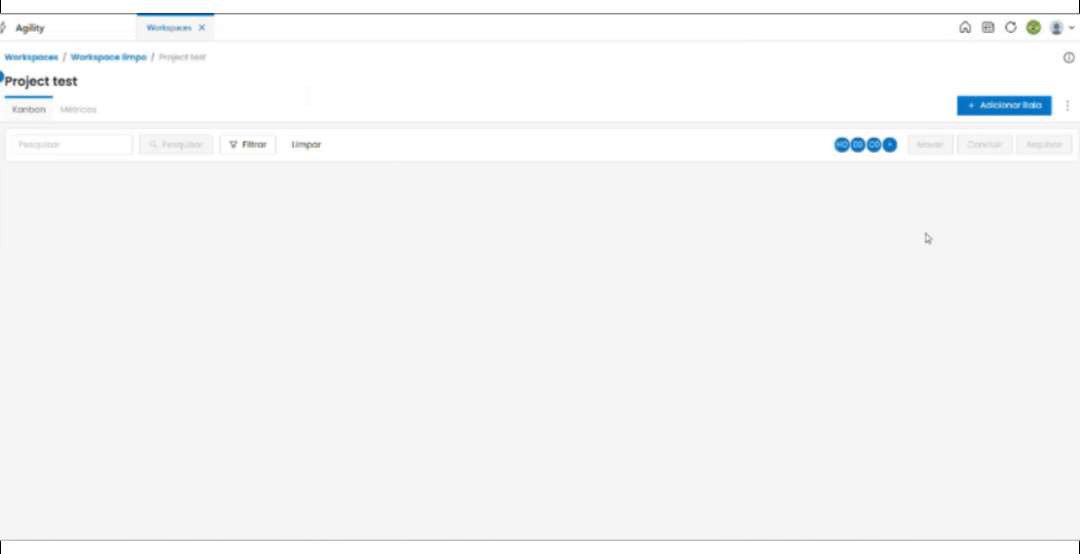
Task: Open the Workspace limpo breadcrumb link
Action: pyautogui.click(x=109, y=57)
